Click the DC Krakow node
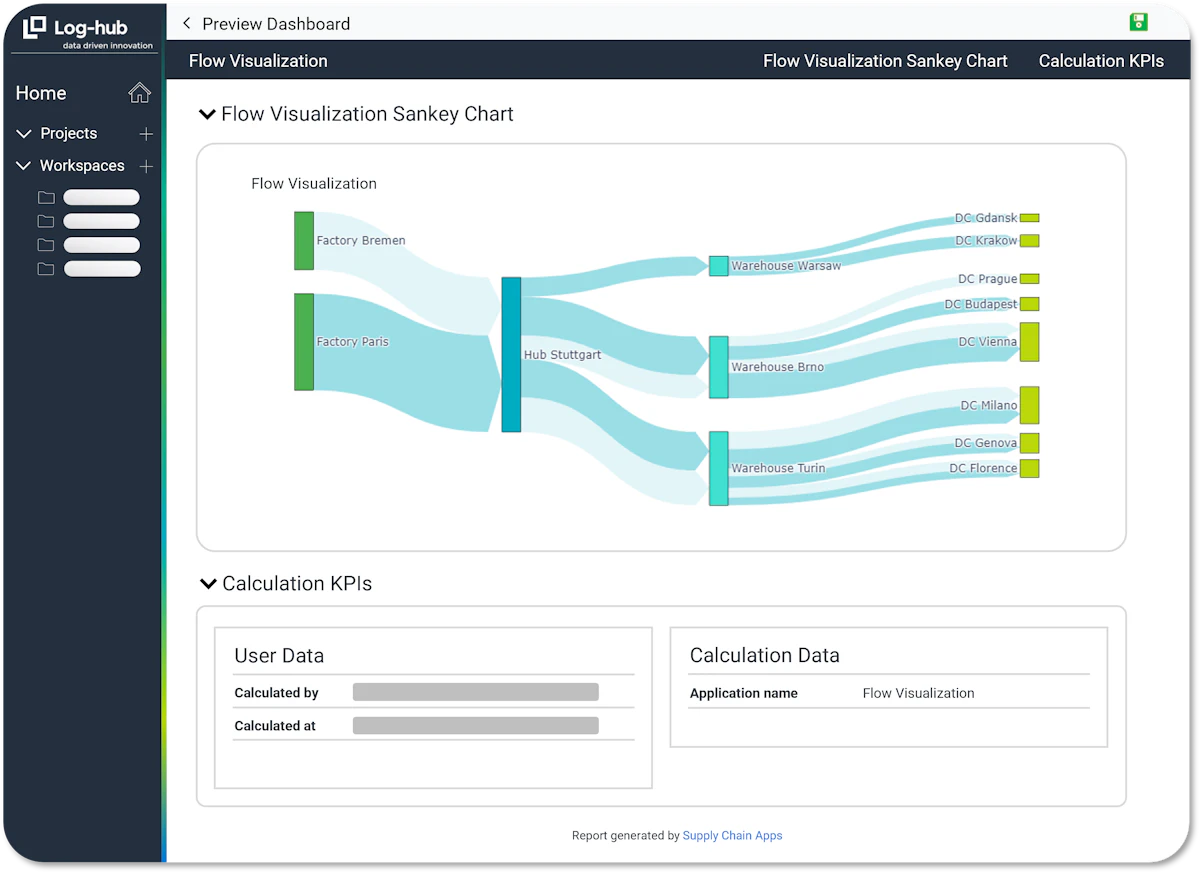1200x873 pixels. (1029, 241)
